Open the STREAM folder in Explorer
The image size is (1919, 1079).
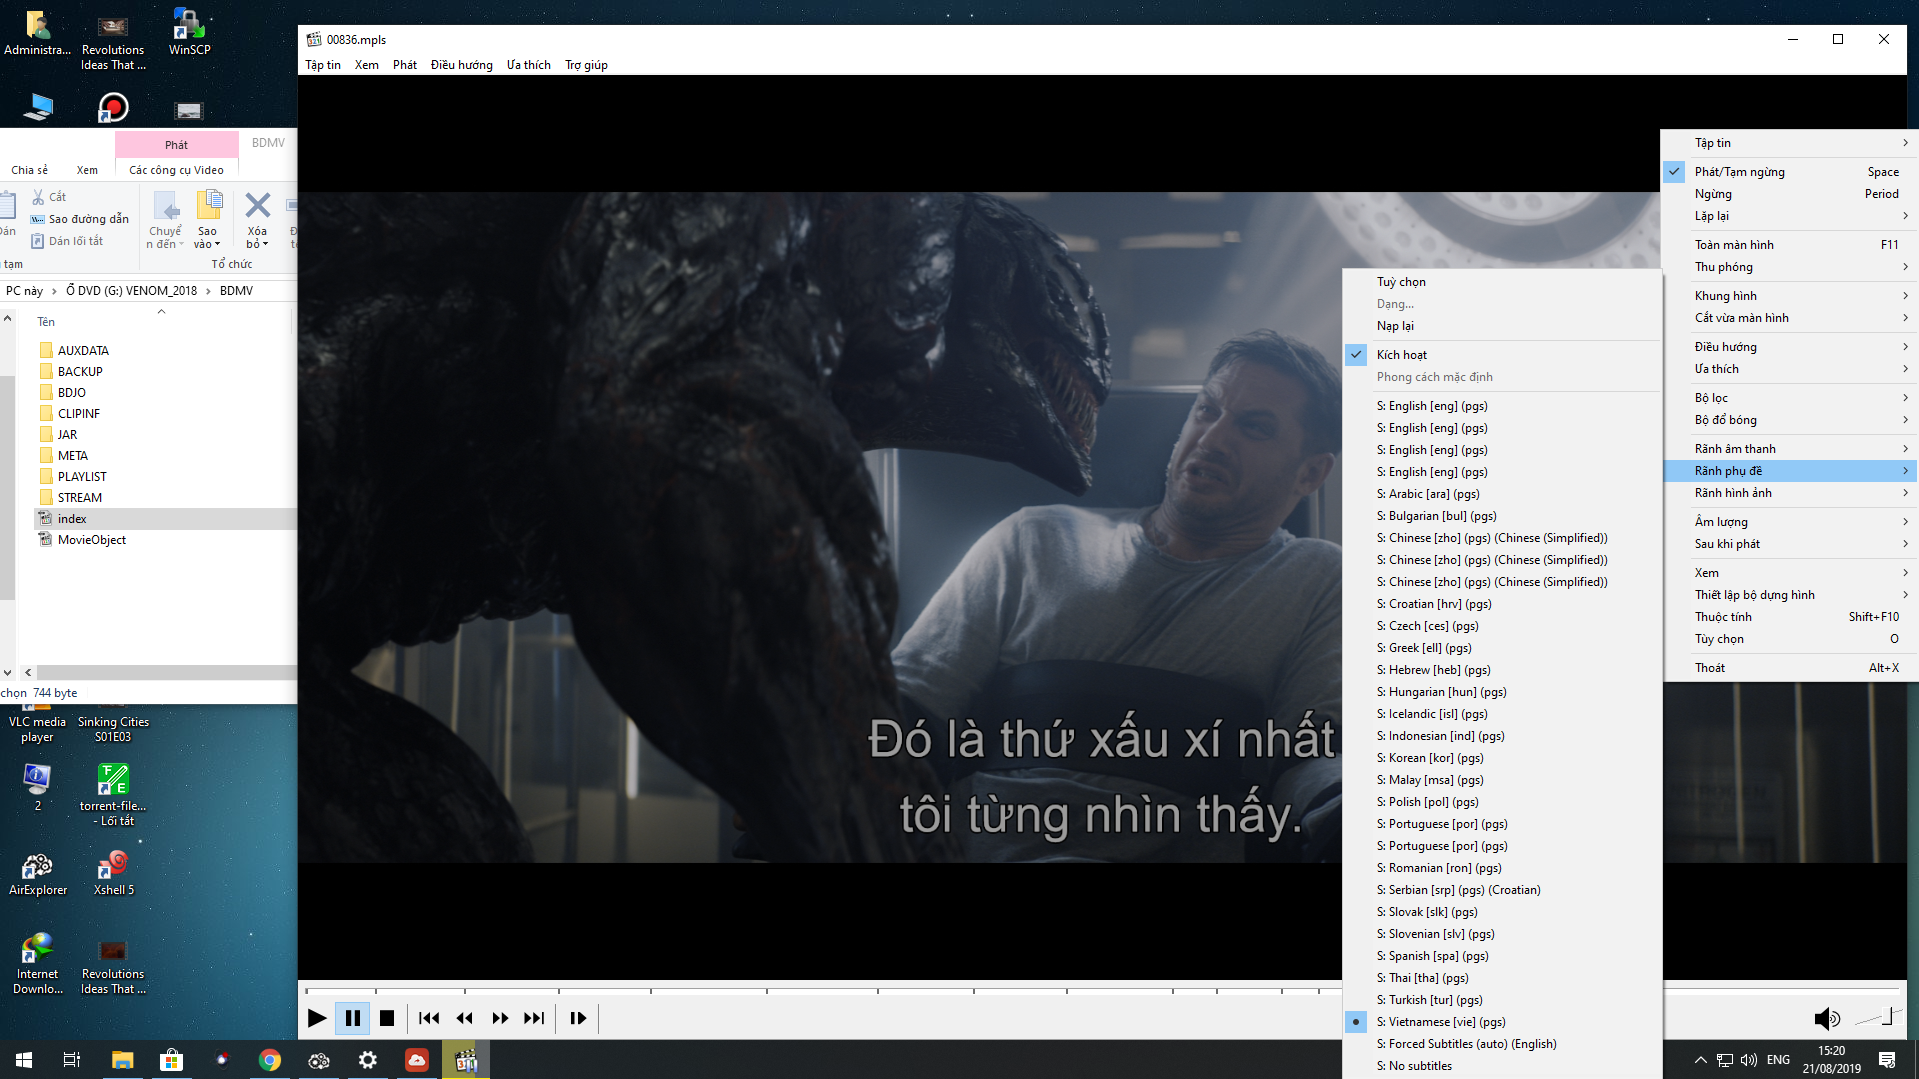80,498
